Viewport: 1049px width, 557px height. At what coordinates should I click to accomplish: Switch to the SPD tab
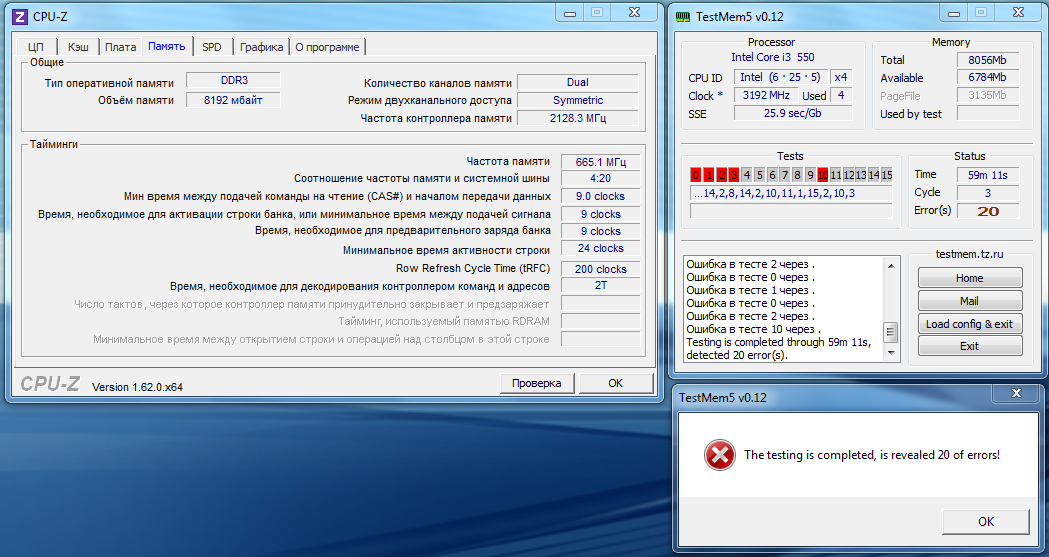[212, 47]
